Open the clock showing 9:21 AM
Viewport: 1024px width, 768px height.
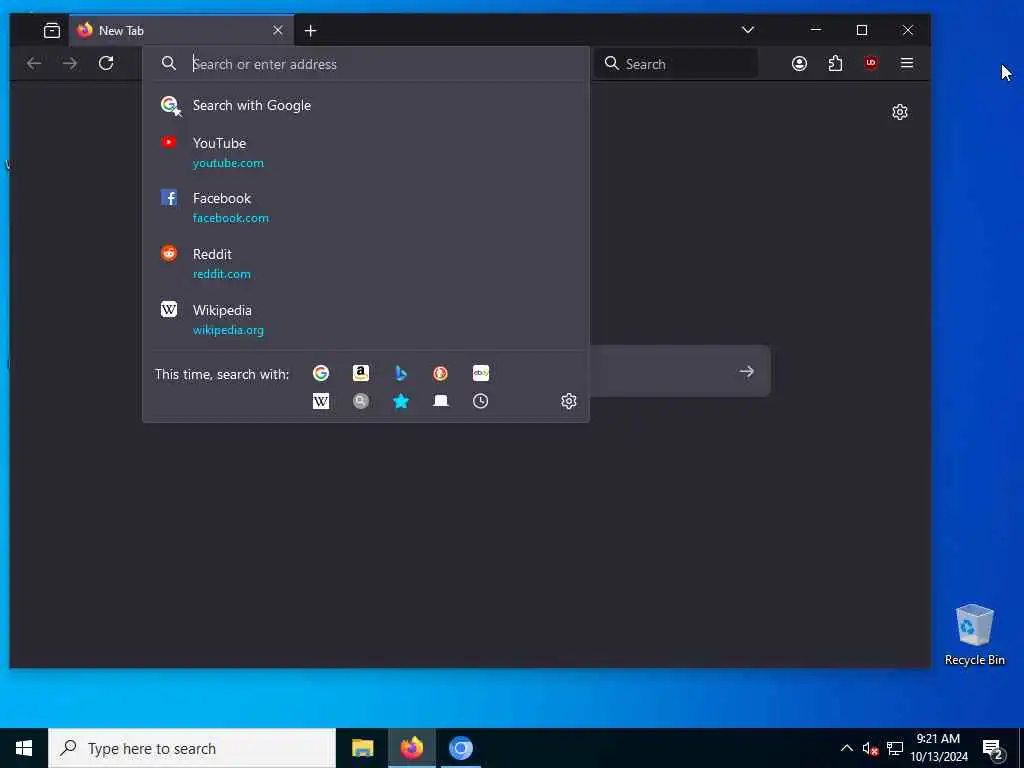click(938, 748)
